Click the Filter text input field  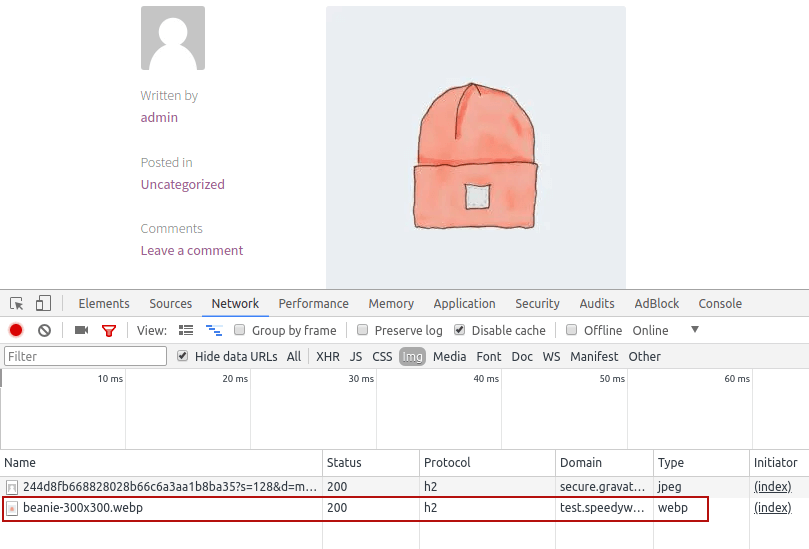[x=86, y=357]
